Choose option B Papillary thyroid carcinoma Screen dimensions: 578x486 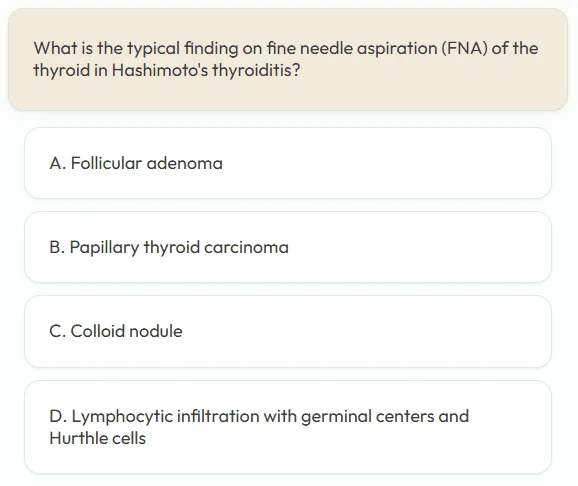coord(288,247)
